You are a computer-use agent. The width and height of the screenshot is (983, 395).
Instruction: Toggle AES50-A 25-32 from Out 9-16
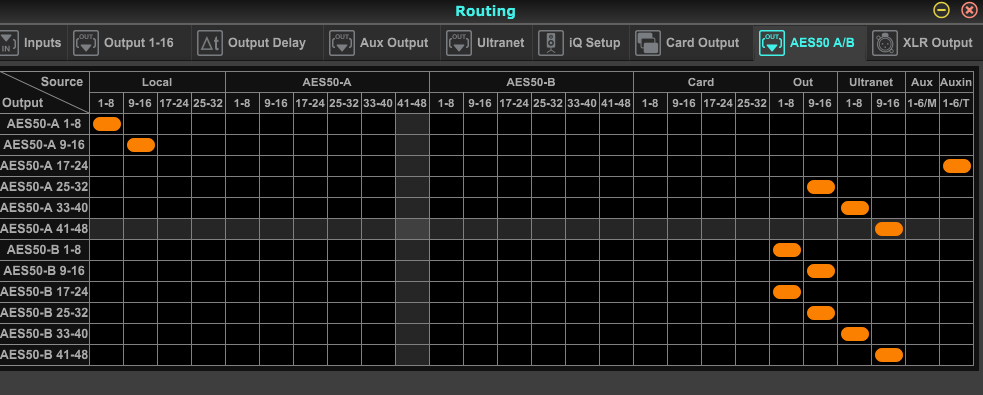click(x=821, y=187)
